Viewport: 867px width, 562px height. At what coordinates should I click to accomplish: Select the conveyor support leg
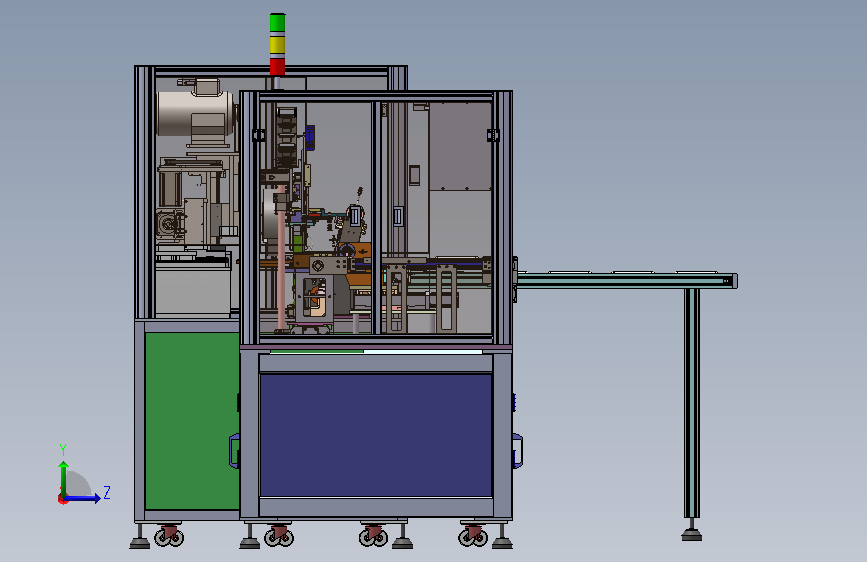[x=692, y=403]
